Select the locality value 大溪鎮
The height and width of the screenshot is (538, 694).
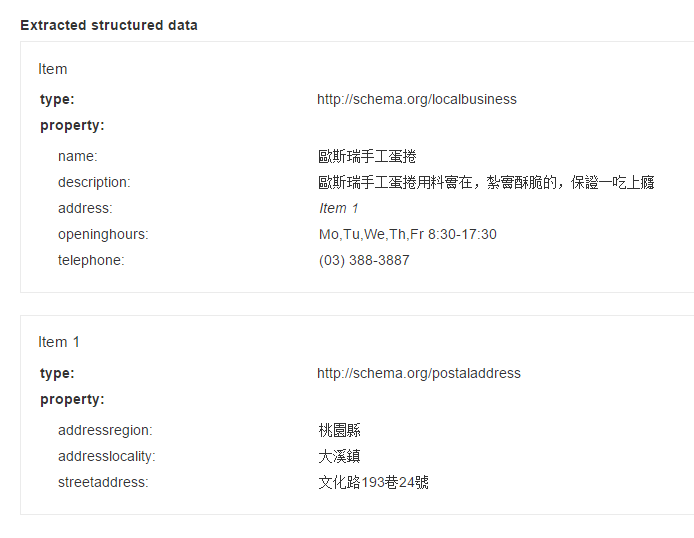coord(339,456)
